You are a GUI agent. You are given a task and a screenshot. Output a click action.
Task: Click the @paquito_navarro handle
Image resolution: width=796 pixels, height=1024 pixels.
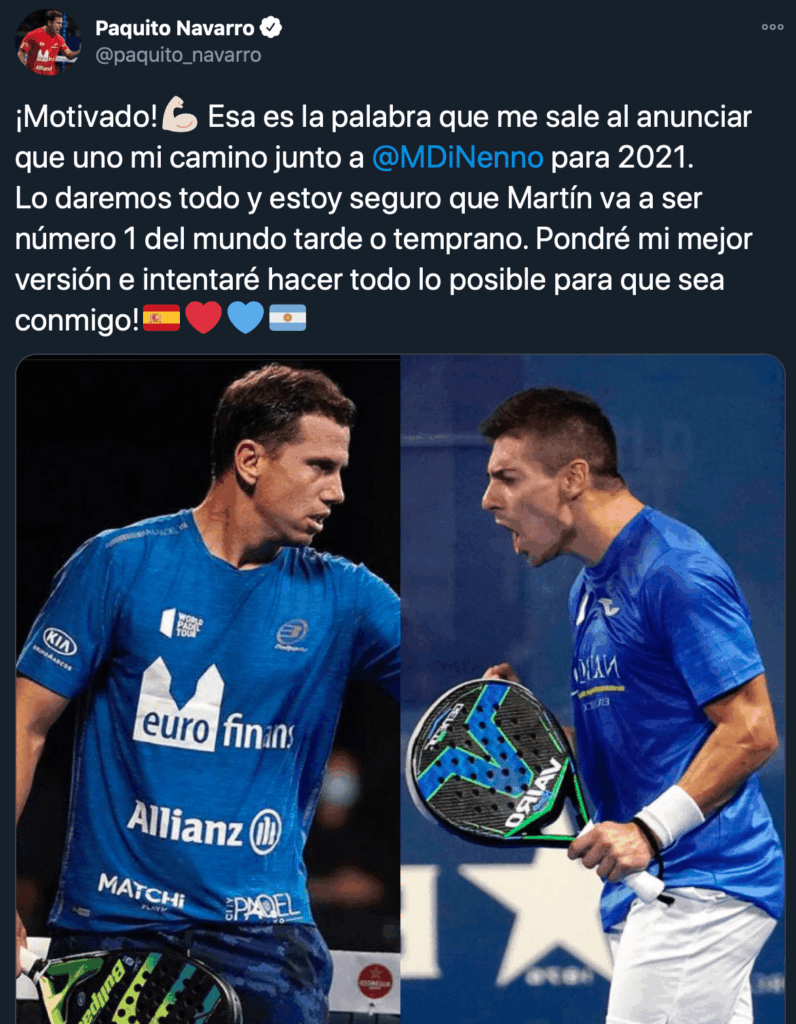pyautogui.click(x=178, y=55)
